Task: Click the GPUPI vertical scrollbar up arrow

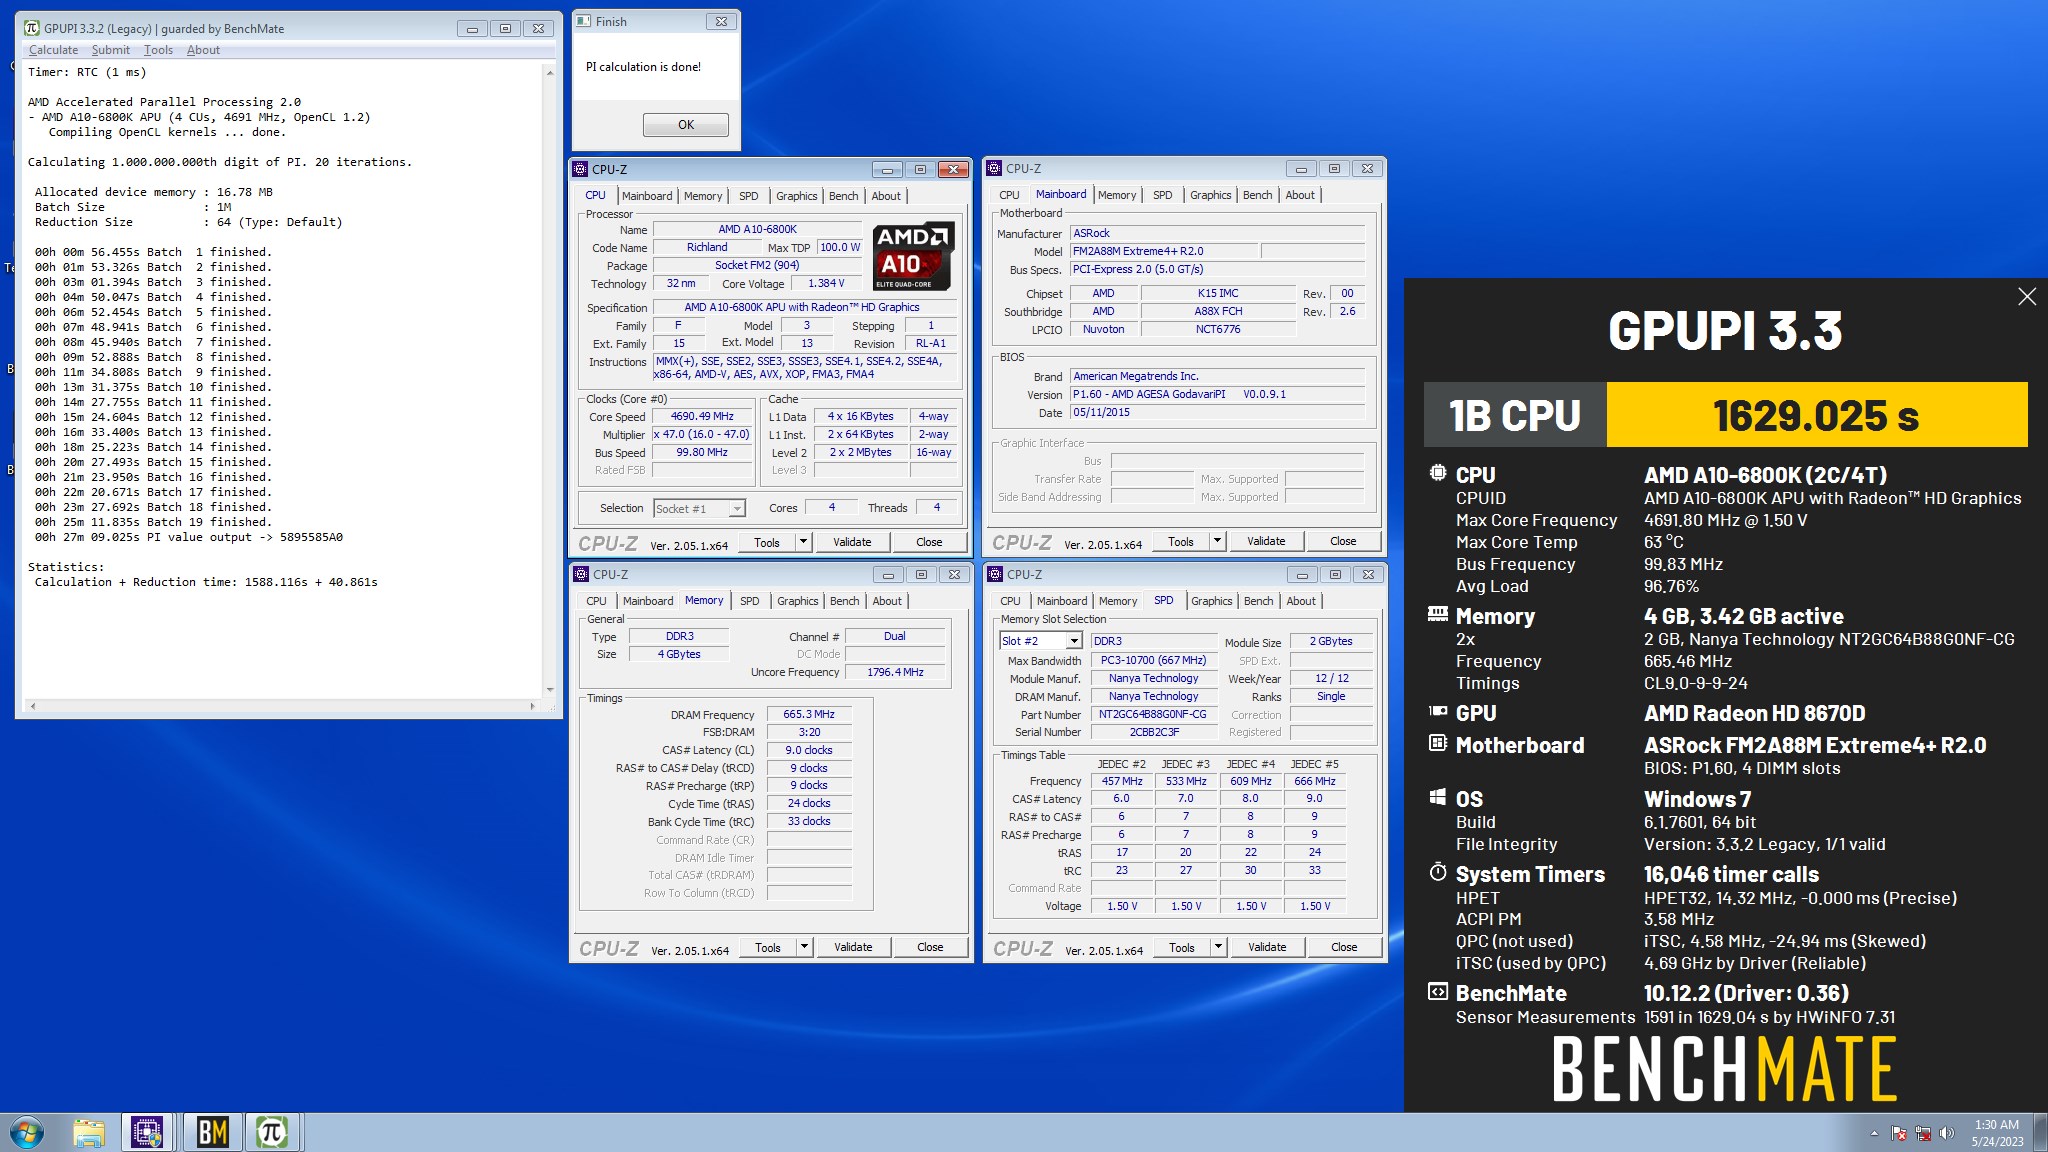Action: click(x=549, y=72)
